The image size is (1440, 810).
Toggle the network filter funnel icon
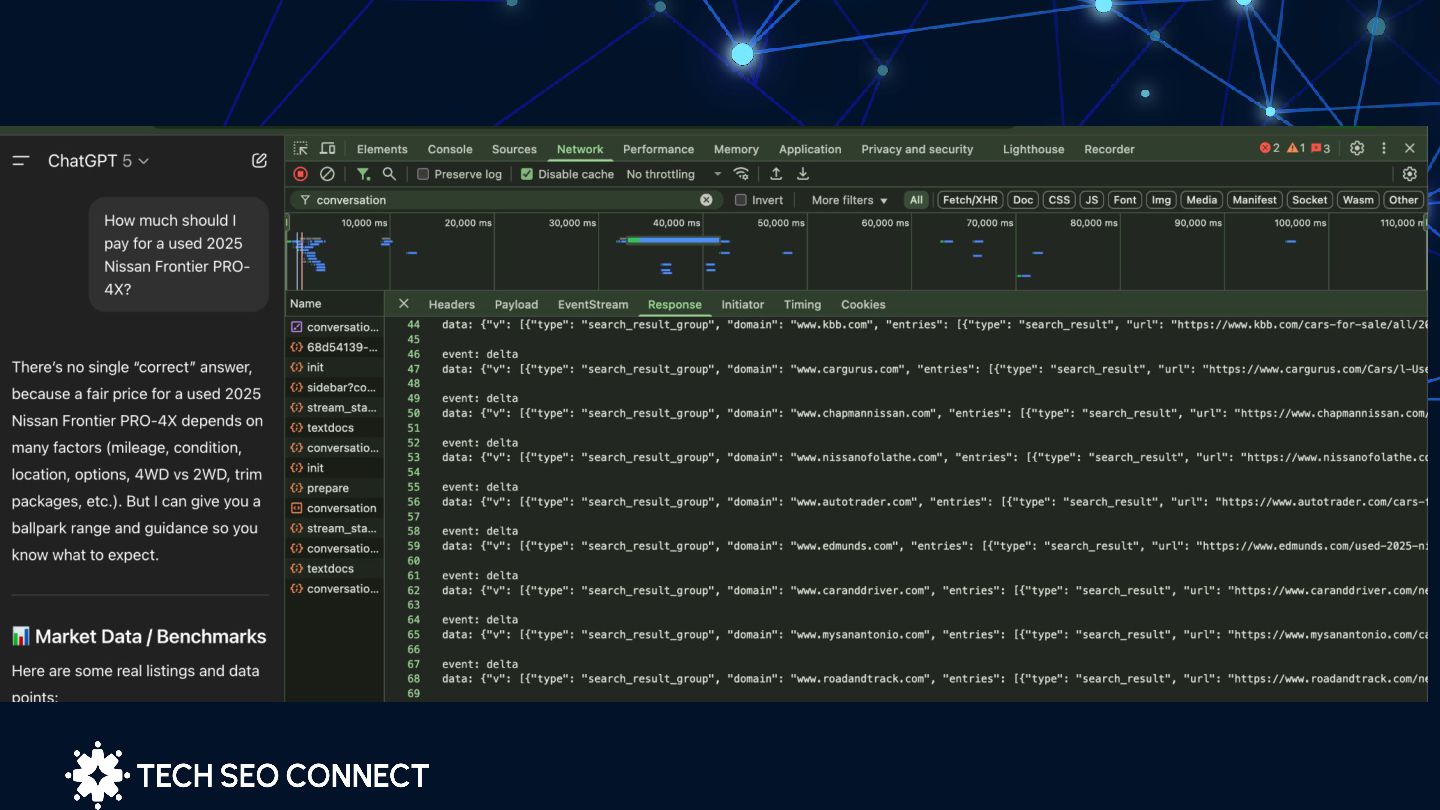pos(364,174)
